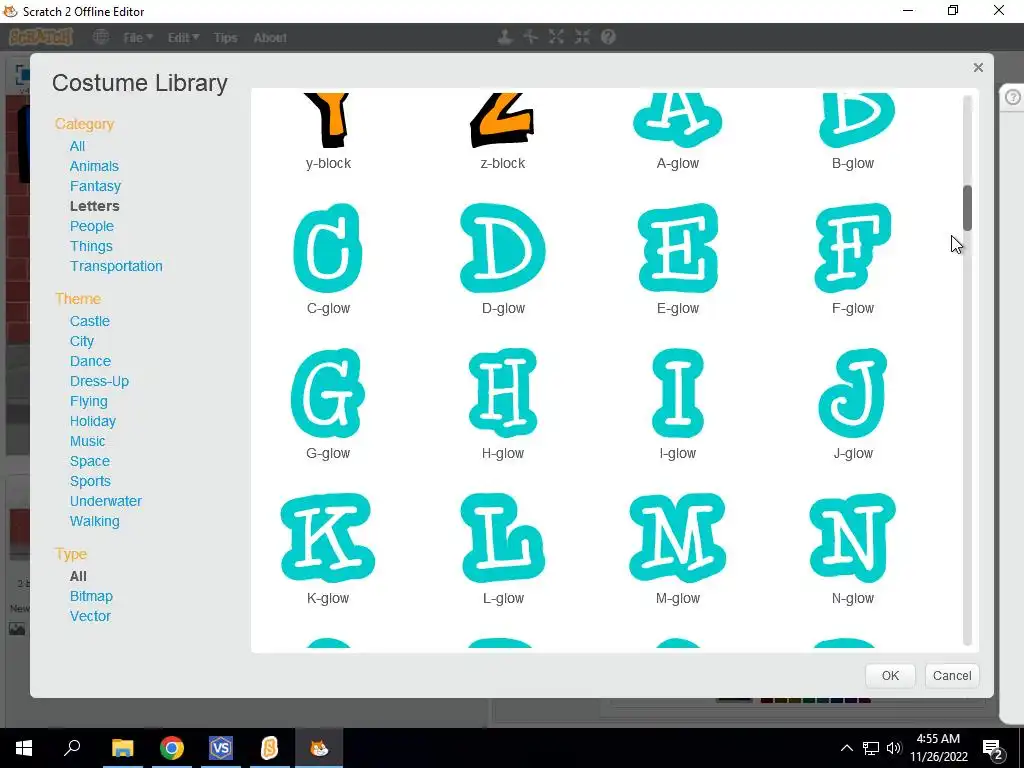Click the language globe icon

coord(101,37)
